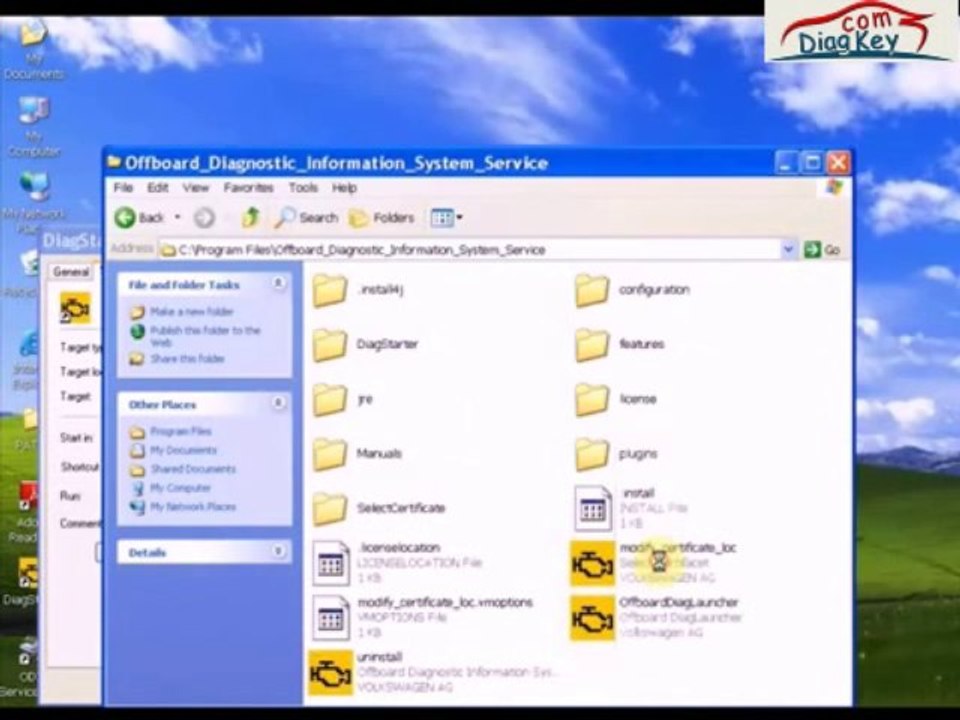Click the DiagStarter engine icon in Properties dialog
This screenshot has width=960, height=720.
pos(75,307)
